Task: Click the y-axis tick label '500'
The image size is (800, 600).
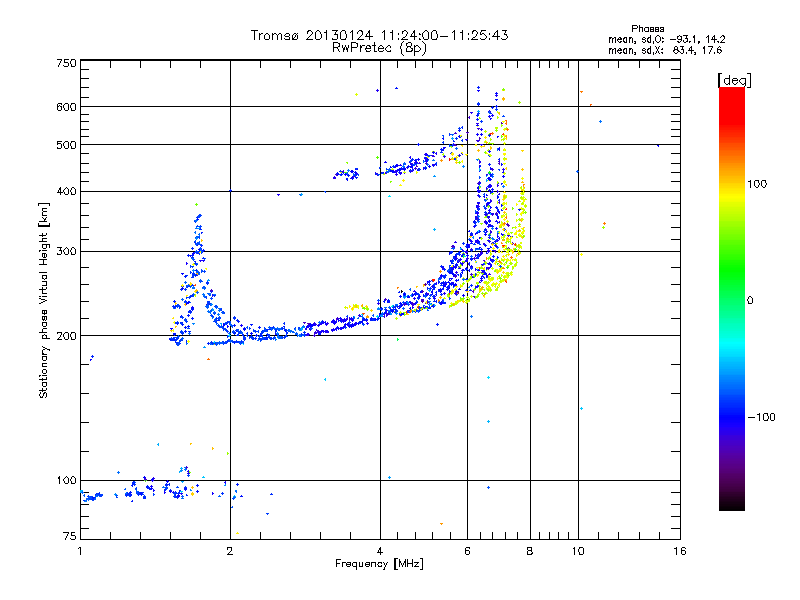Action: [x=66, y=145]
